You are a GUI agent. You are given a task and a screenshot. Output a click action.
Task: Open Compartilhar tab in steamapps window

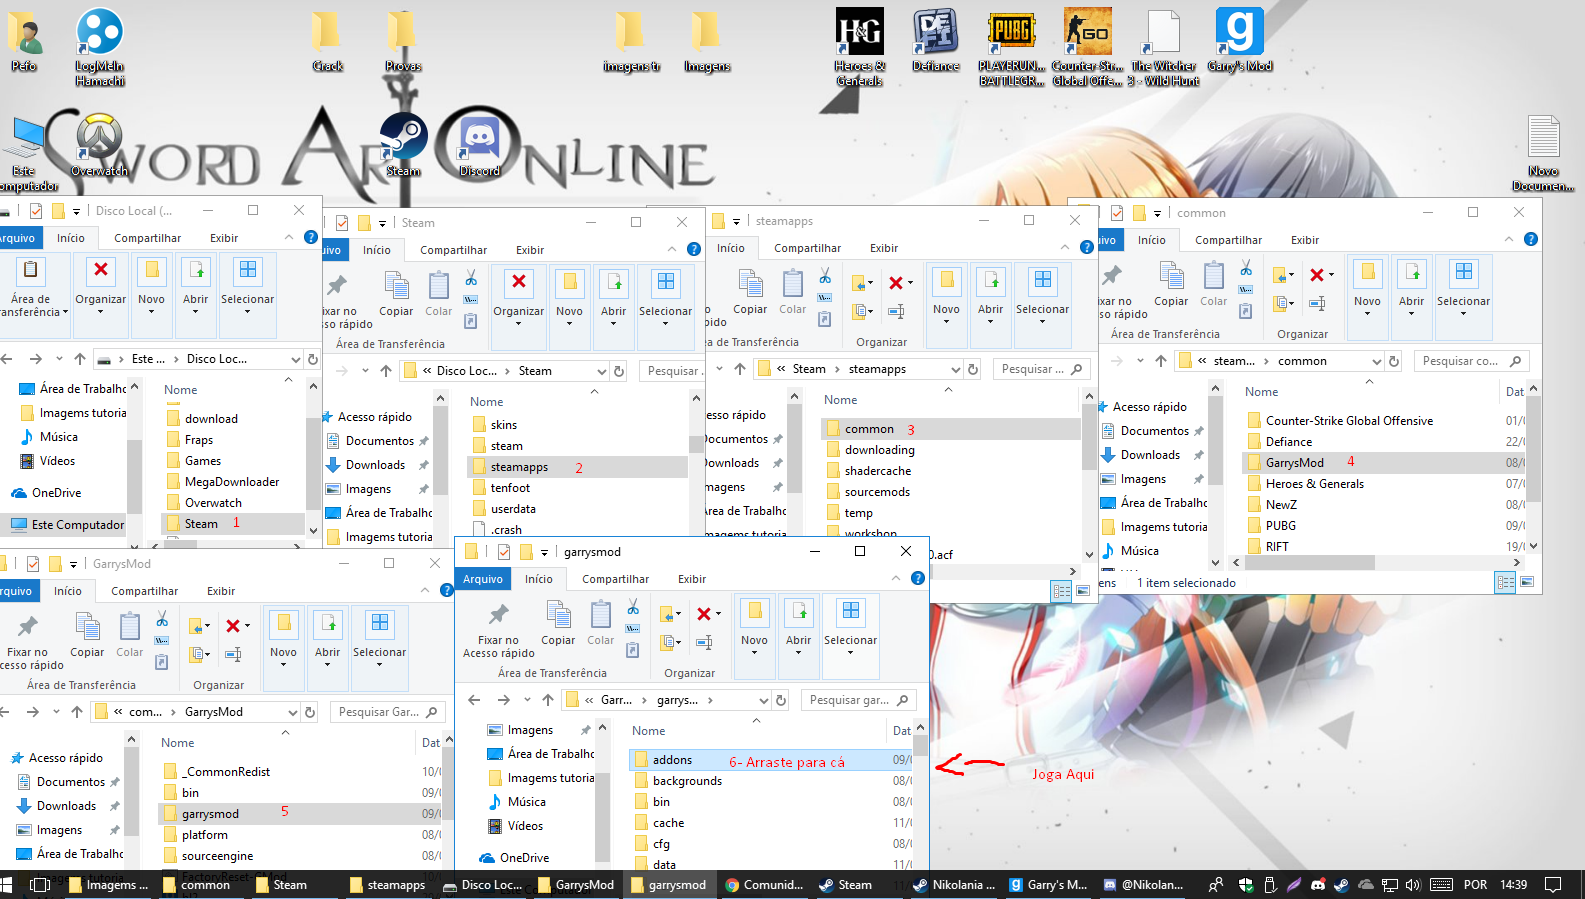(808, 248)
